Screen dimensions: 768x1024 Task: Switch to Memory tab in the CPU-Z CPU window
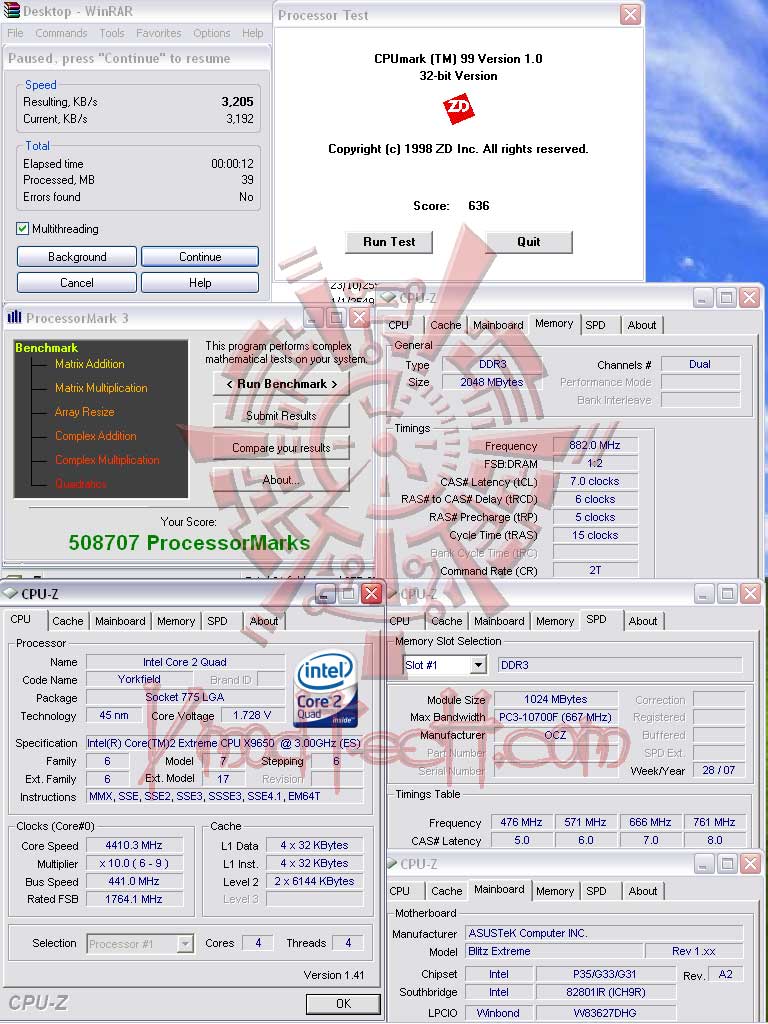176,621
